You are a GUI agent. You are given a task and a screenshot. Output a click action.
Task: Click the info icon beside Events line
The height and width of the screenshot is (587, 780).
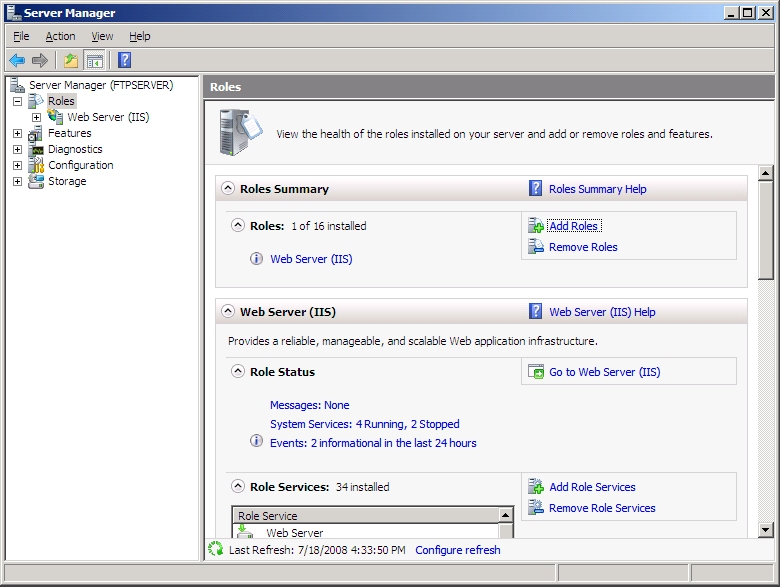tap(256, 441)
